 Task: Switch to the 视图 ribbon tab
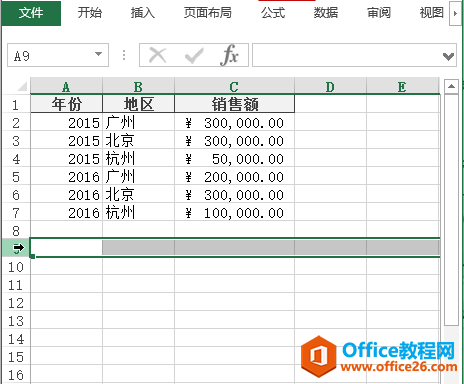[x=431, y=13]
